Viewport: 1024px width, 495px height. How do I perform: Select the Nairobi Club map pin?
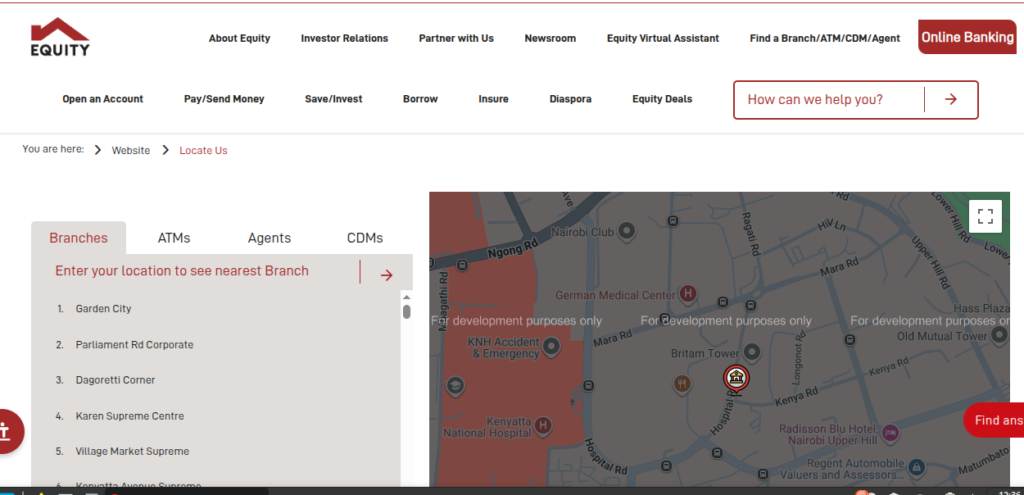tap(627, 232)
